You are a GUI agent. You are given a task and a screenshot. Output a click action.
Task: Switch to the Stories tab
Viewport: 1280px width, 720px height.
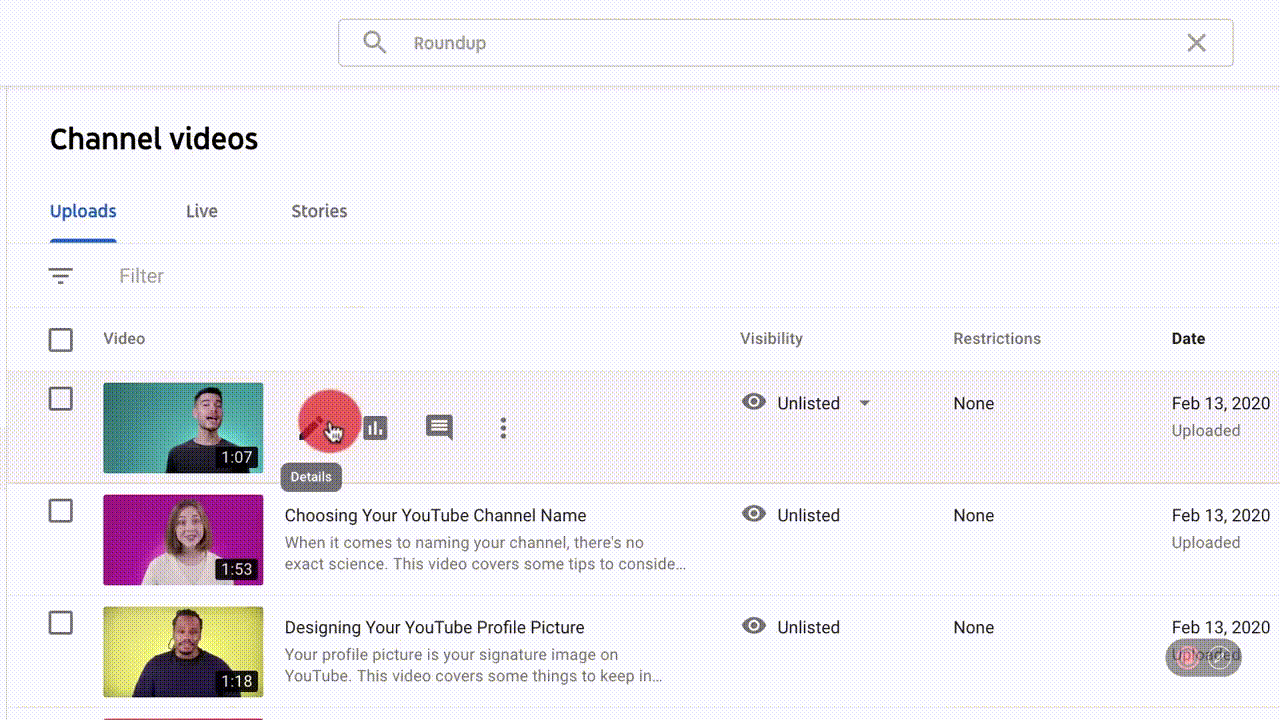point(319,211)
